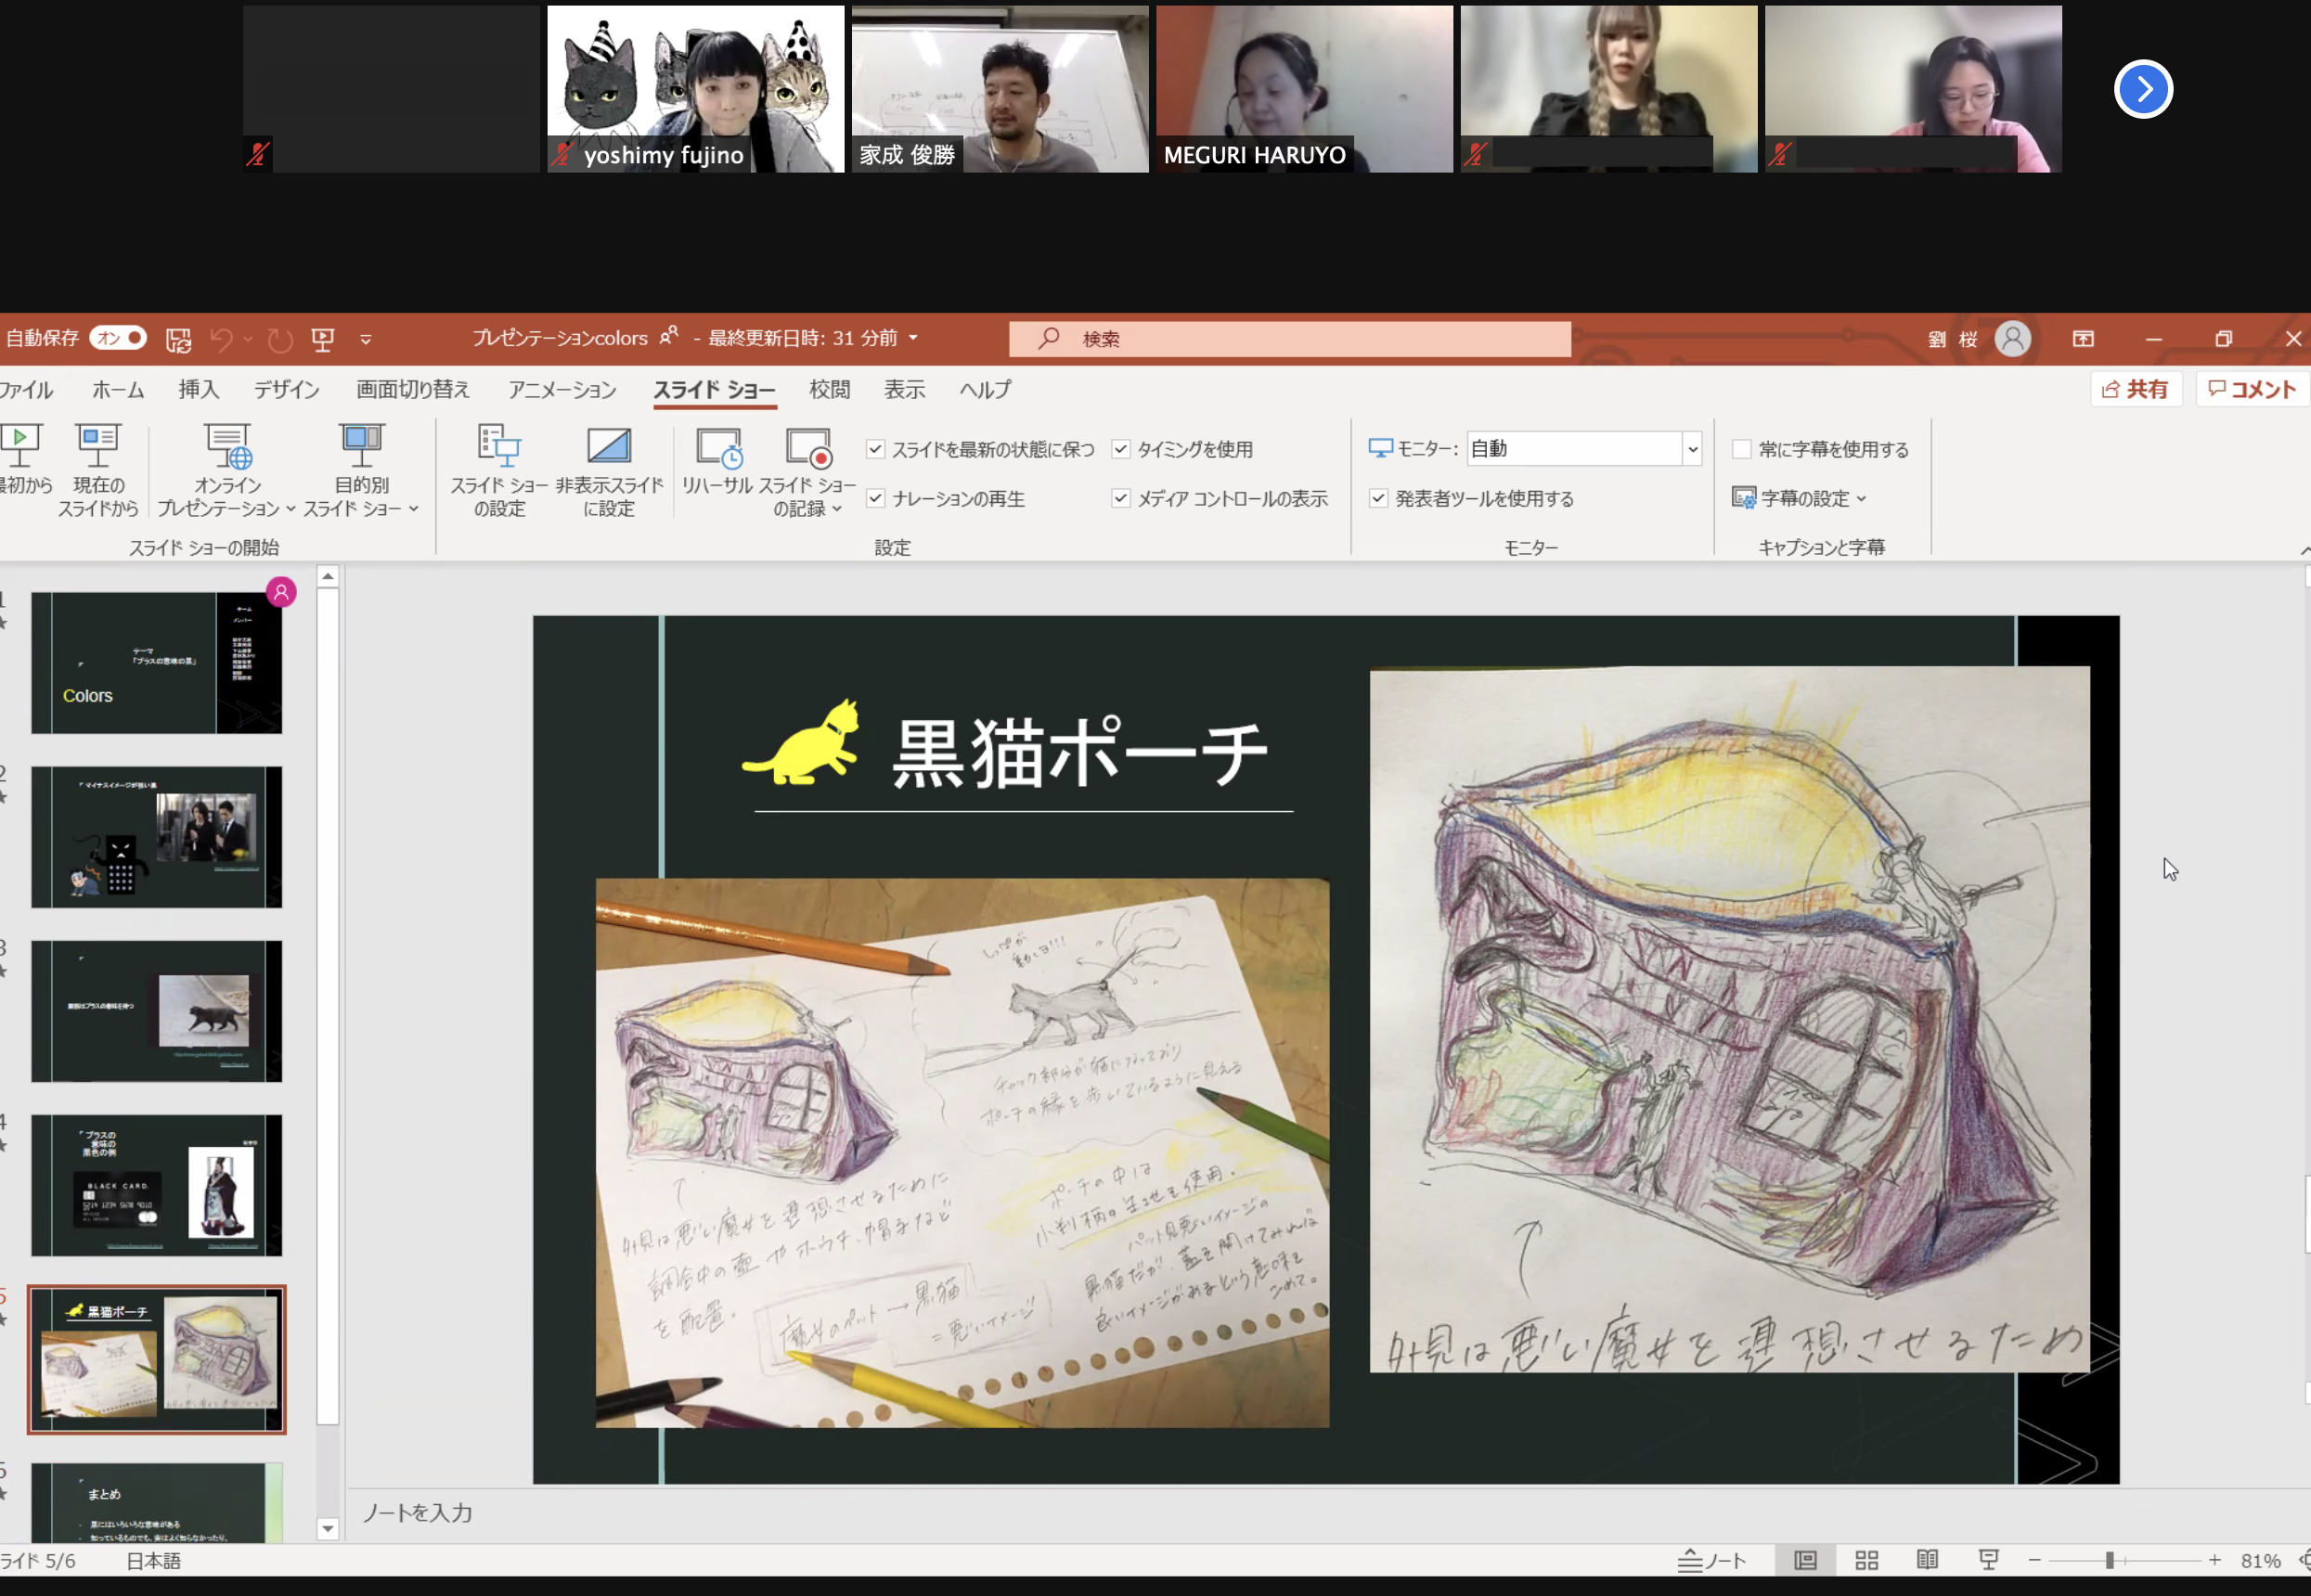Open 表示 tab
Image resolution: width=2311 pixels, height=1596 pixels.
coord(904,390)
